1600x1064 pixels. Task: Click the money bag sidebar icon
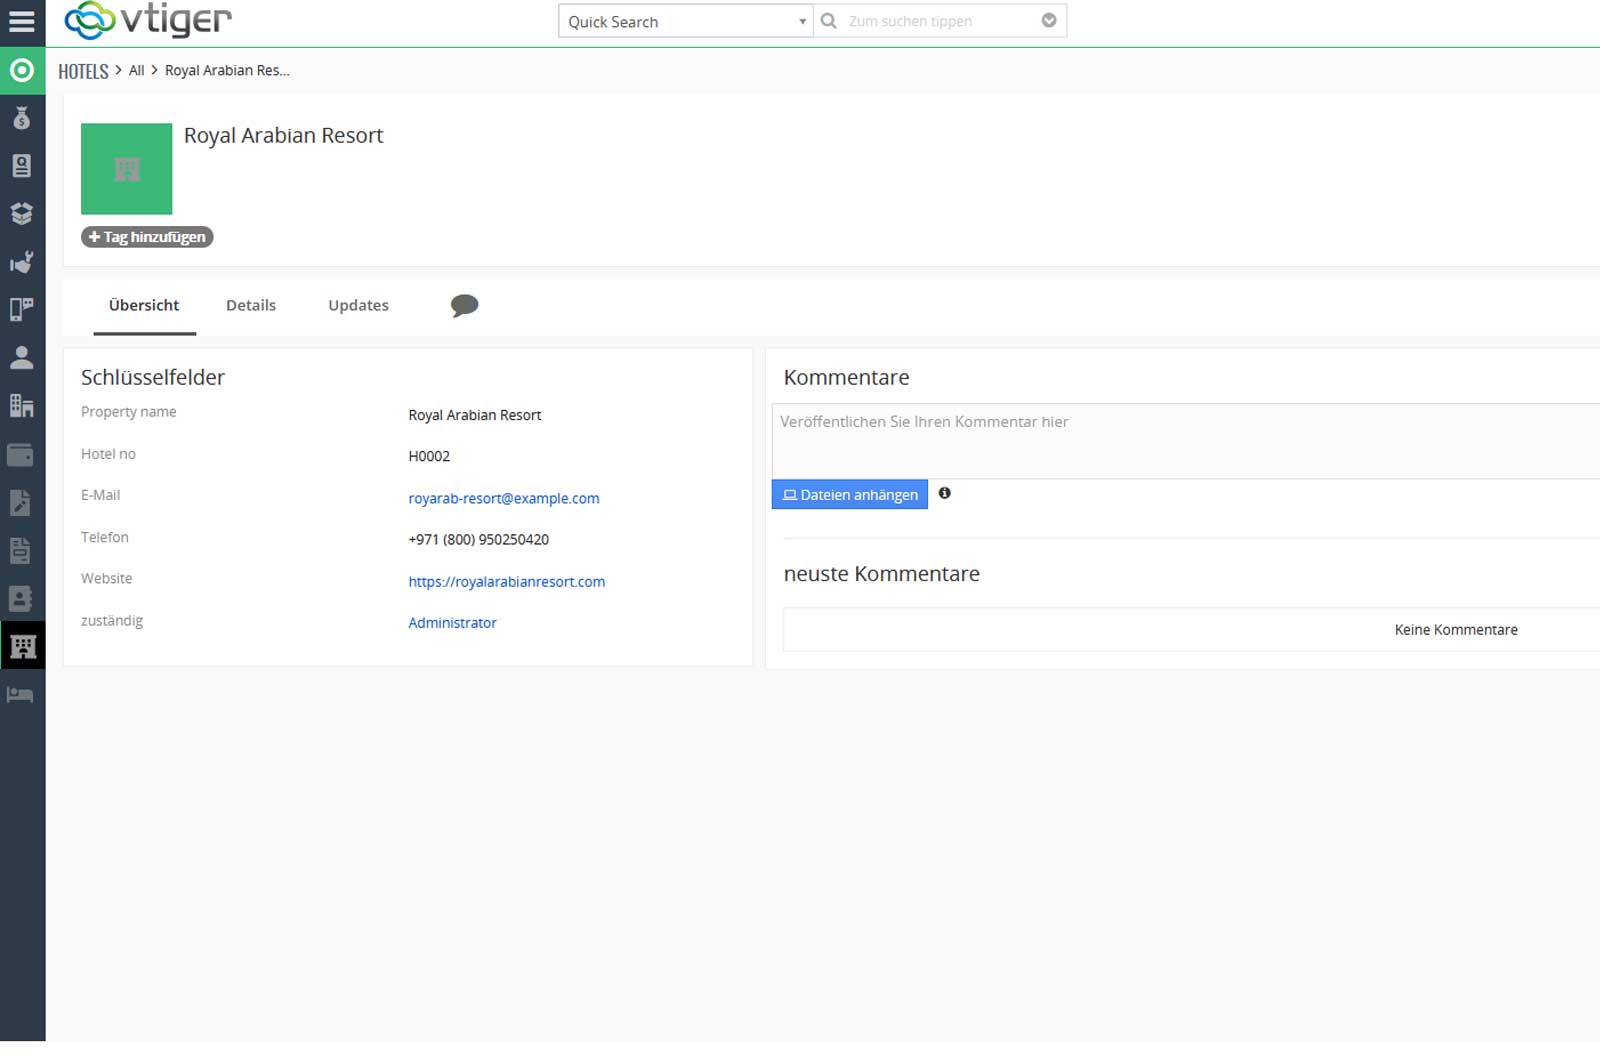point(22,118)
